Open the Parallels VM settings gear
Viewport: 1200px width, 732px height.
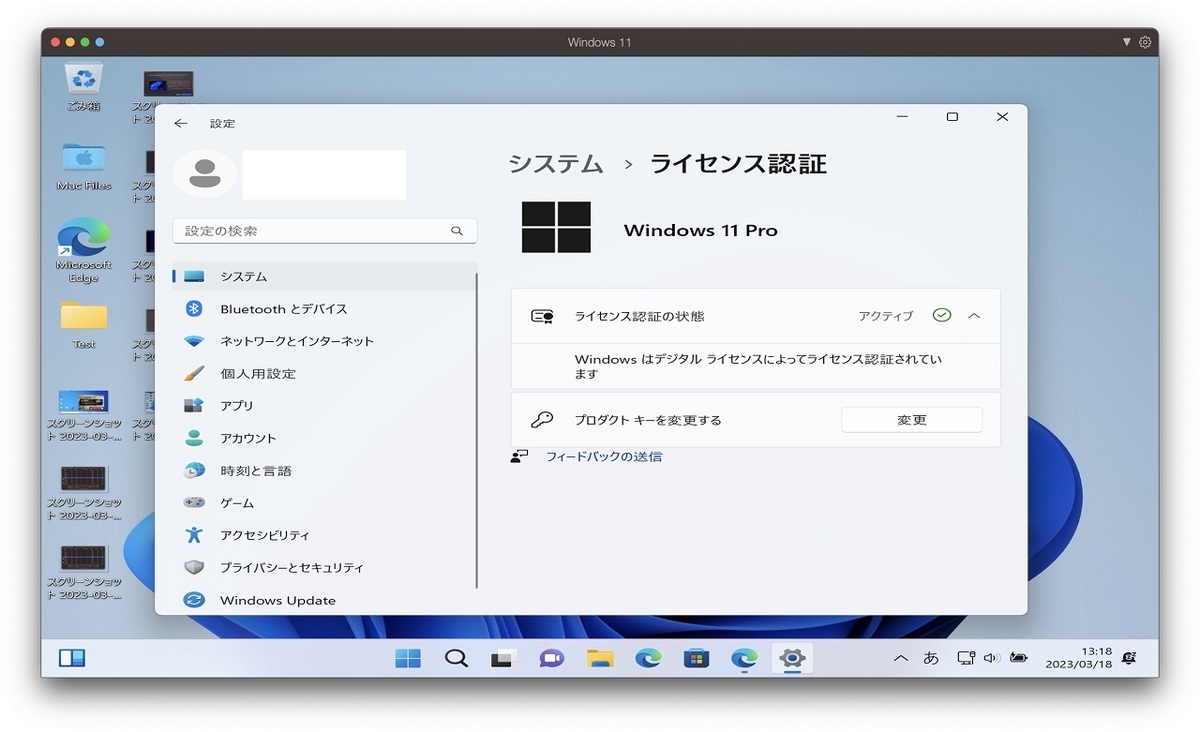pos(1145,42)
